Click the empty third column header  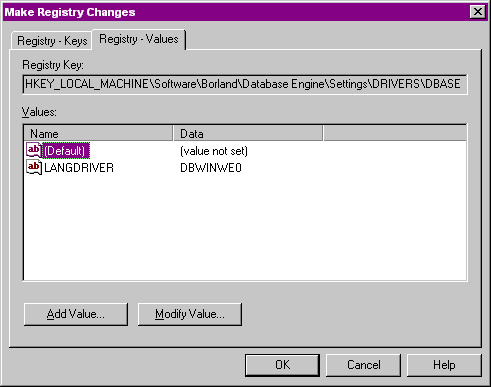point(395,133)
